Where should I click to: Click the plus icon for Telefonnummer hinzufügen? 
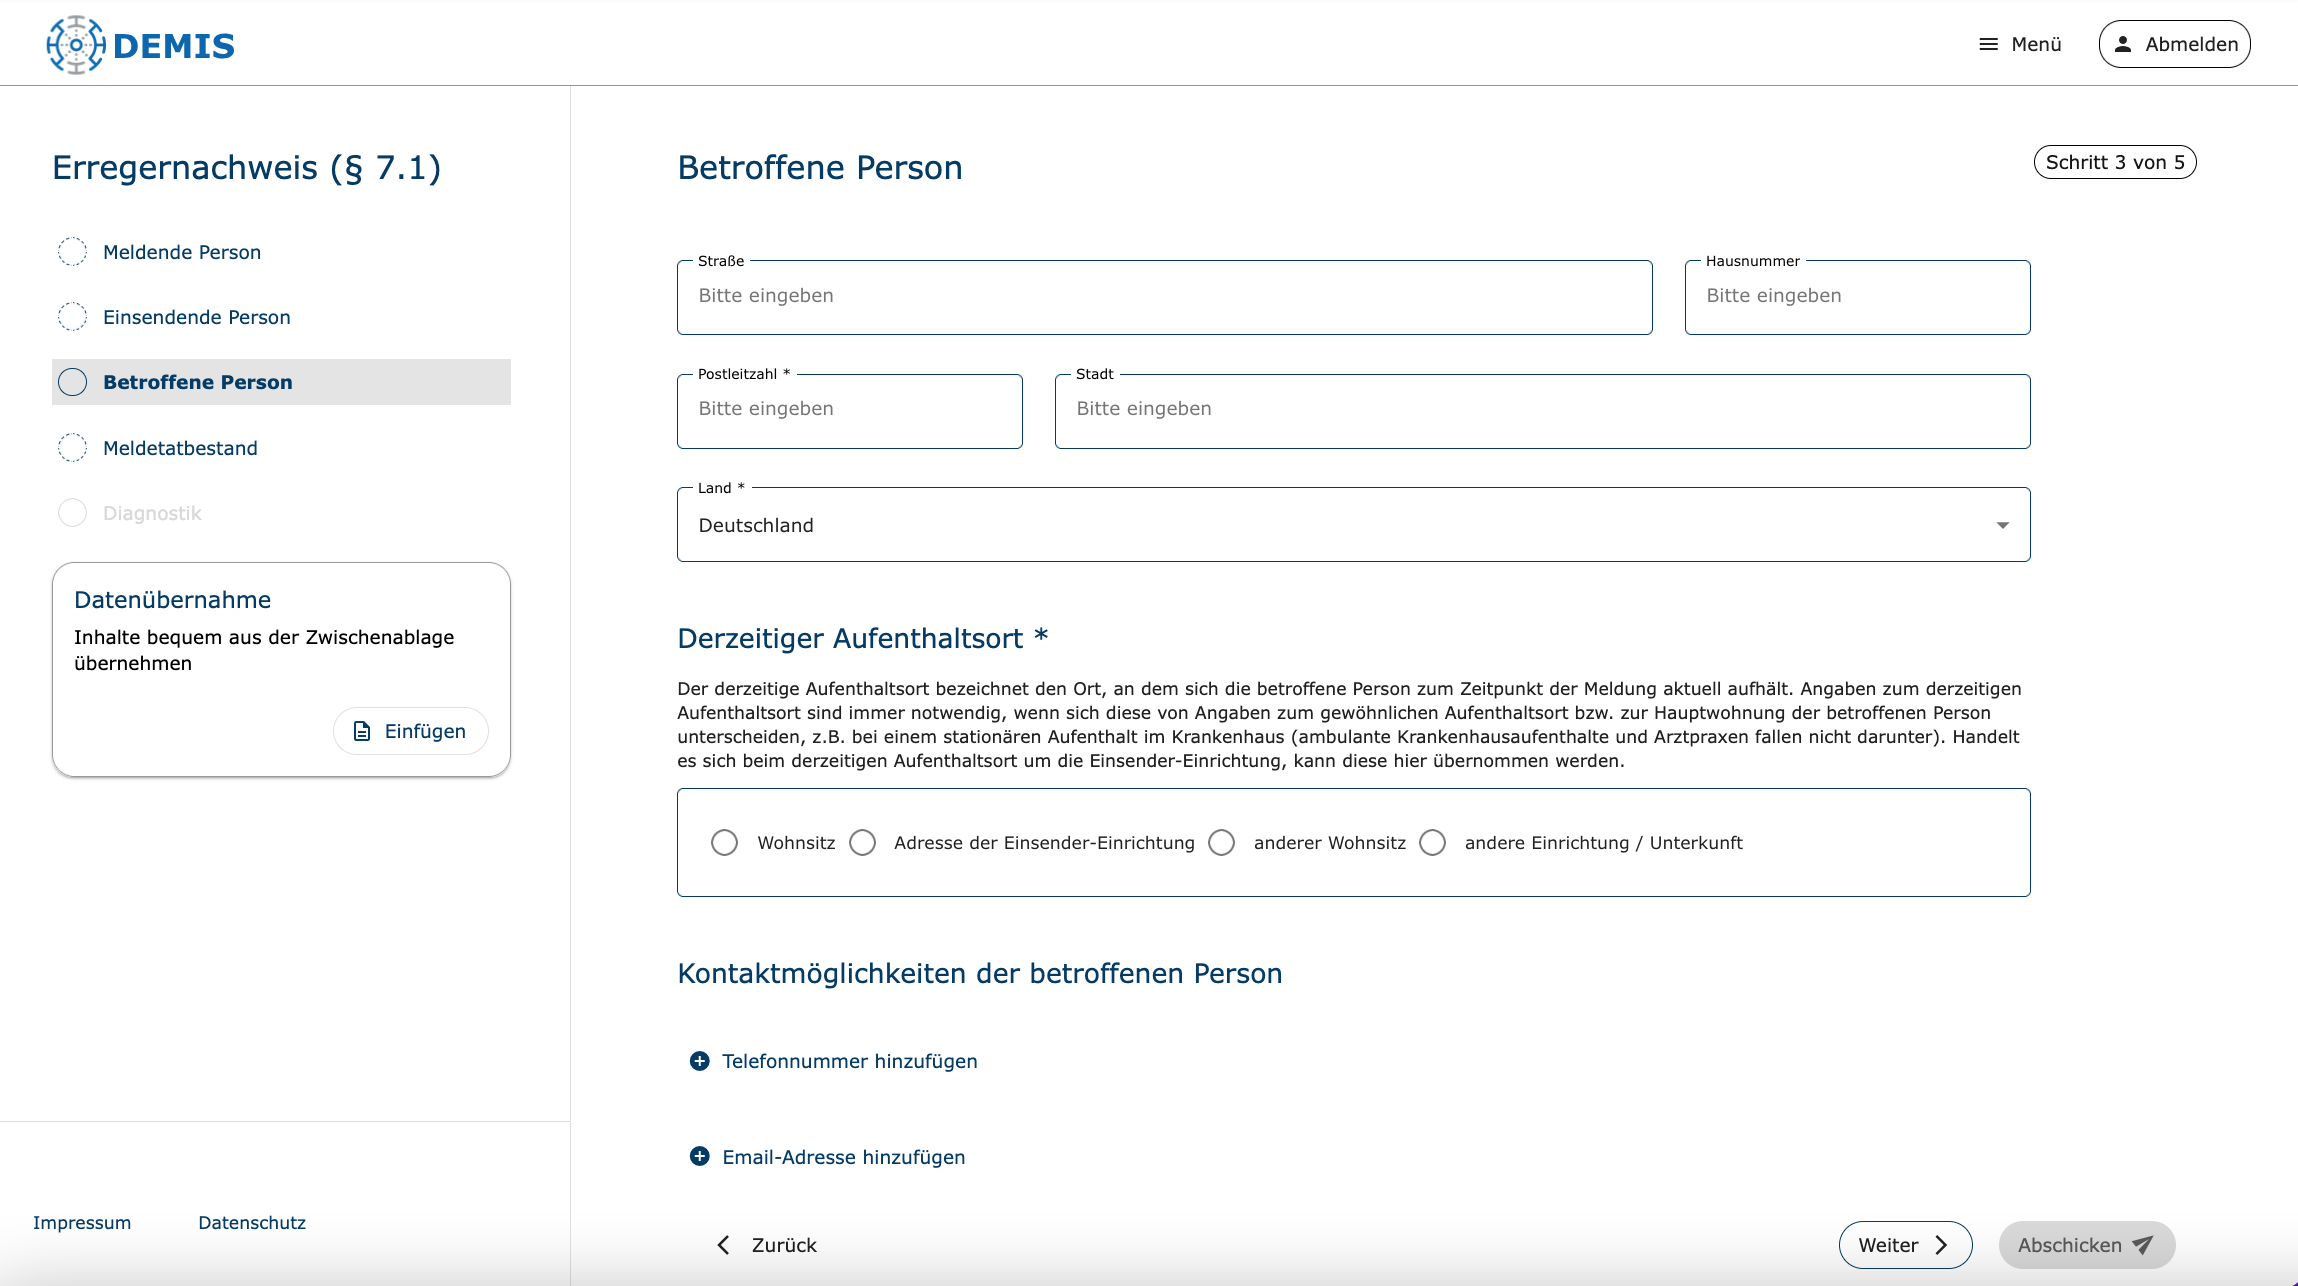click(x=700, y=1061)
